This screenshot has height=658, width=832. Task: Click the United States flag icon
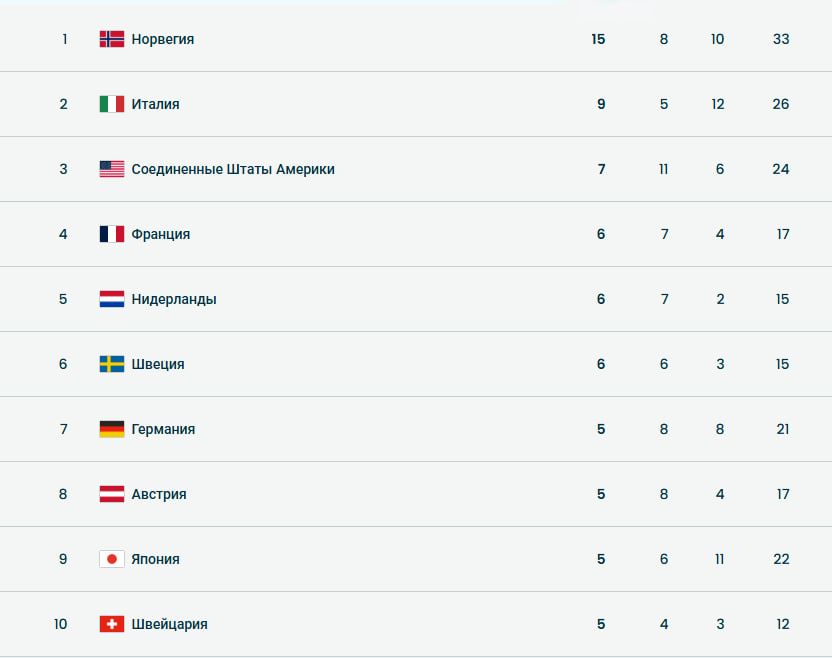pyautogui.click(x=112, y=169)
